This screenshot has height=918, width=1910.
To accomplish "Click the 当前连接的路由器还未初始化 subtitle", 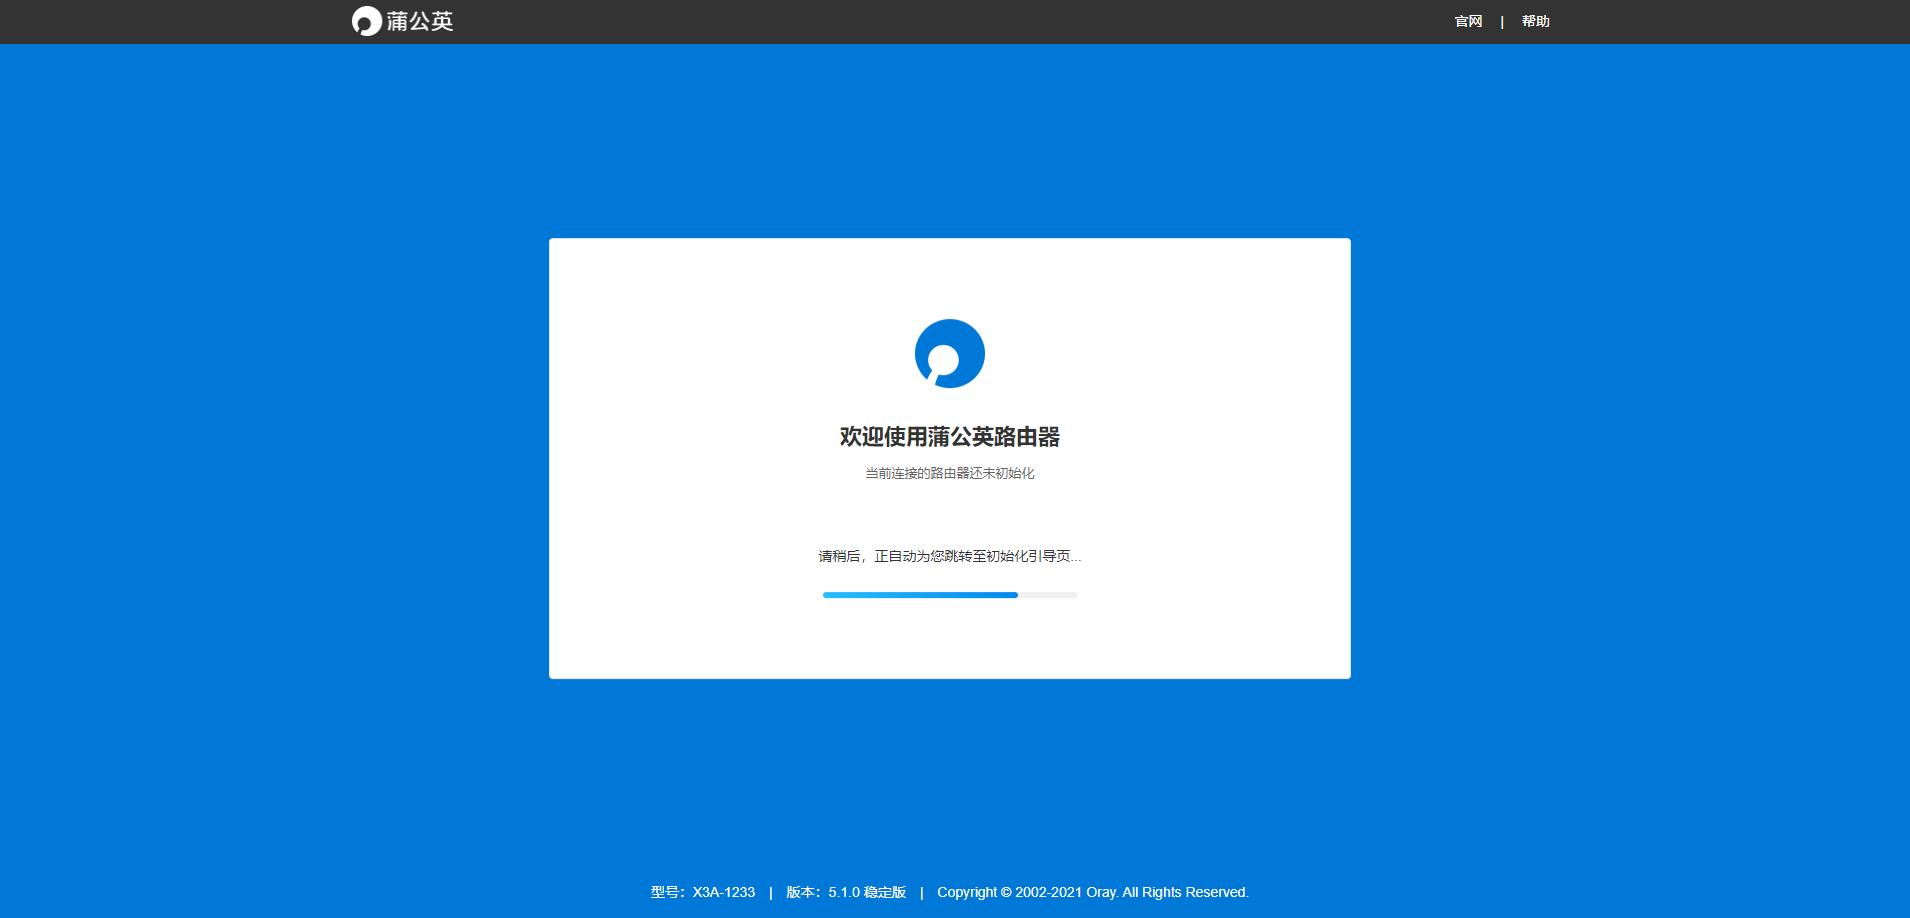I will point(949,473).
